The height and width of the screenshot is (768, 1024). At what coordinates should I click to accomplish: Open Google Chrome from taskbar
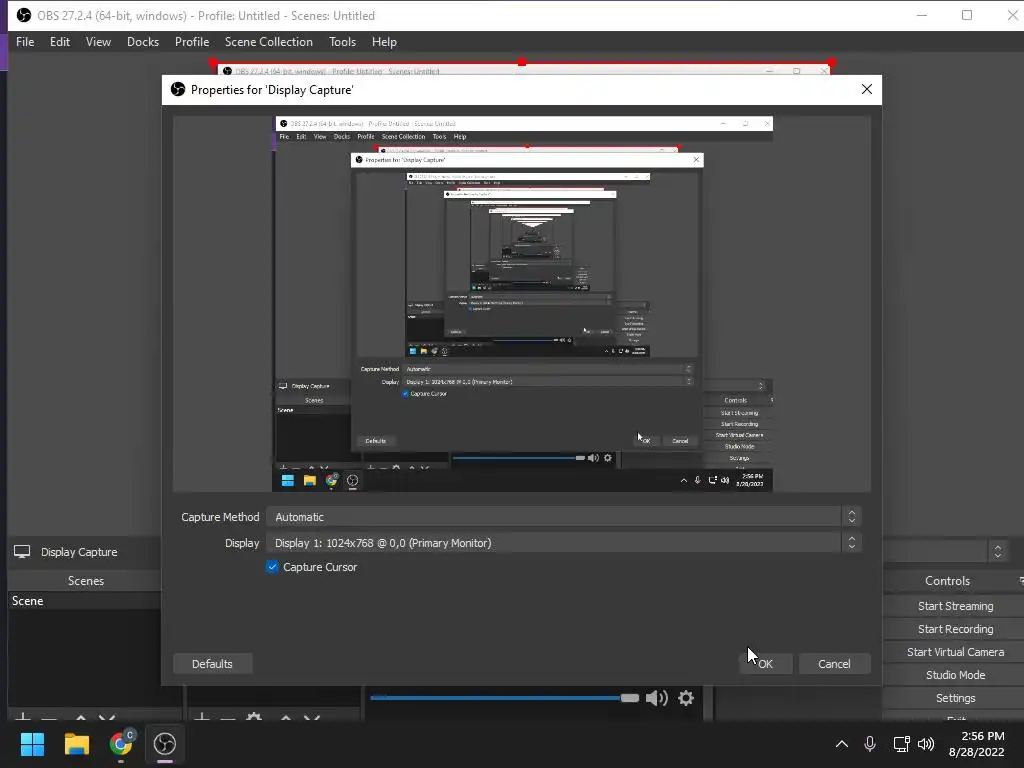121,744
